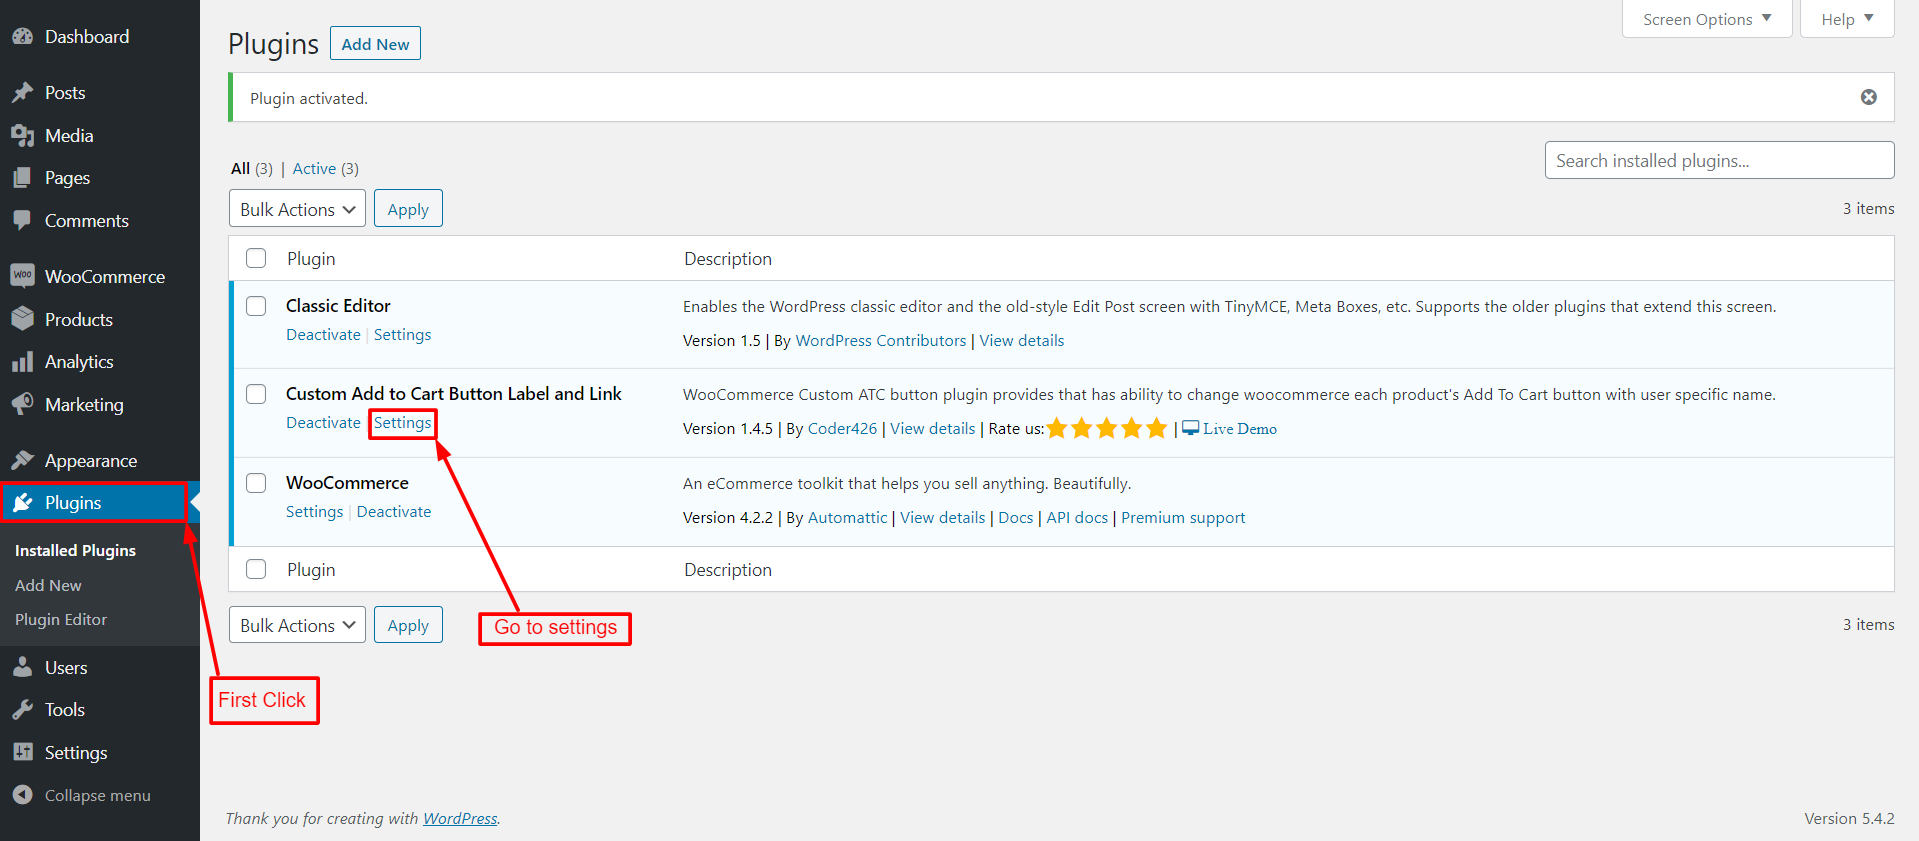The image size is (1919, 841).
Task: Open the Plugin Editor submenu item
Action: click(61, 620)
